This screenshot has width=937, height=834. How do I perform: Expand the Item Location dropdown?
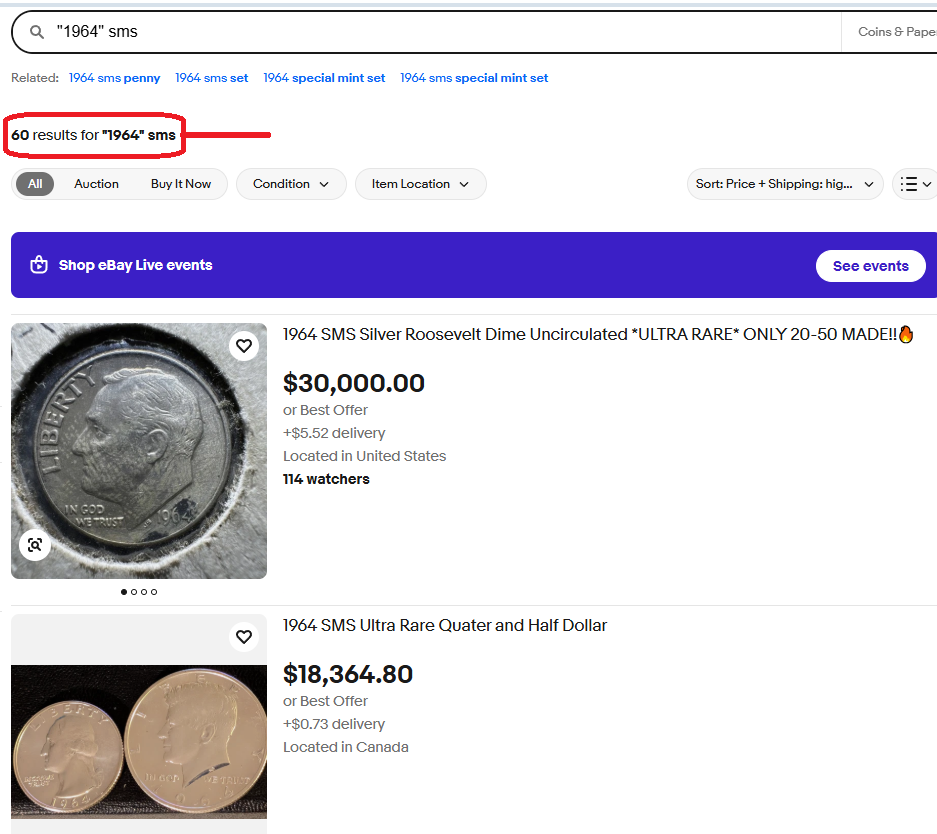421,184
